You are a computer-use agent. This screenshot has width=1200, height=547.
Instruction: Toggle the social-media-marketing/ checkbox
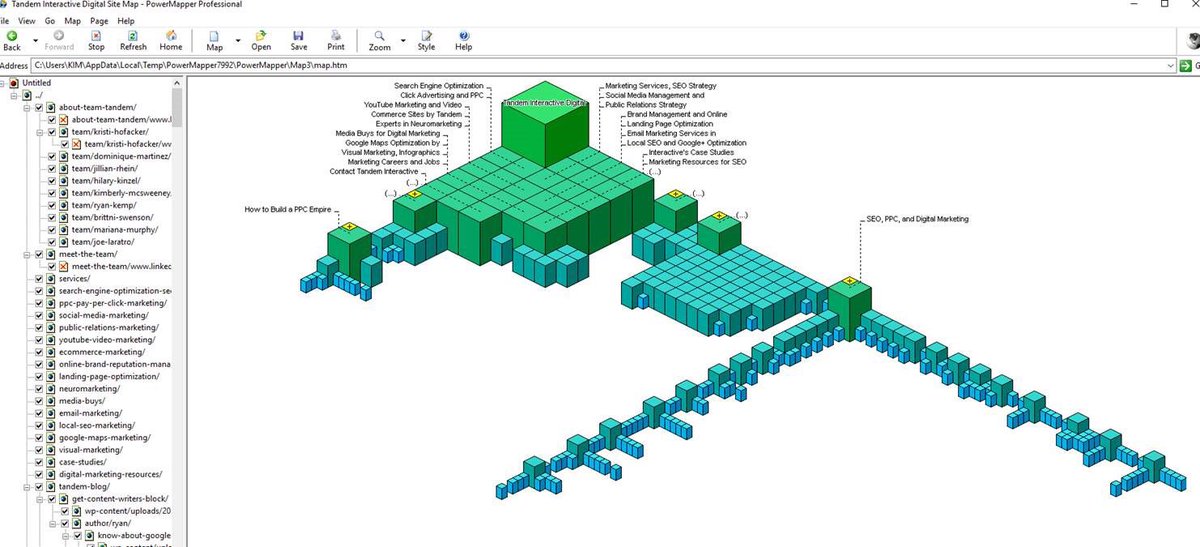[39, 315]
